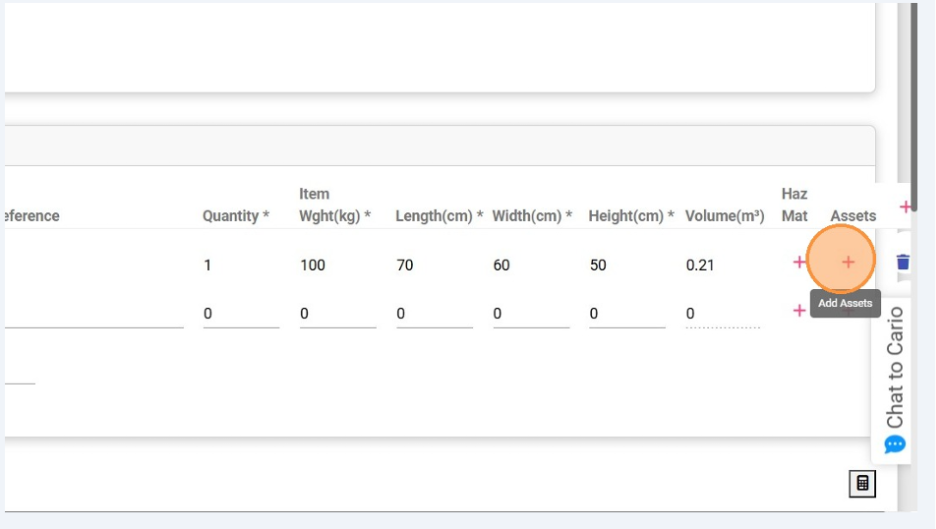The image size is (936, 529).
Task: Click the first row weight value 100
Action: [312, 265]
